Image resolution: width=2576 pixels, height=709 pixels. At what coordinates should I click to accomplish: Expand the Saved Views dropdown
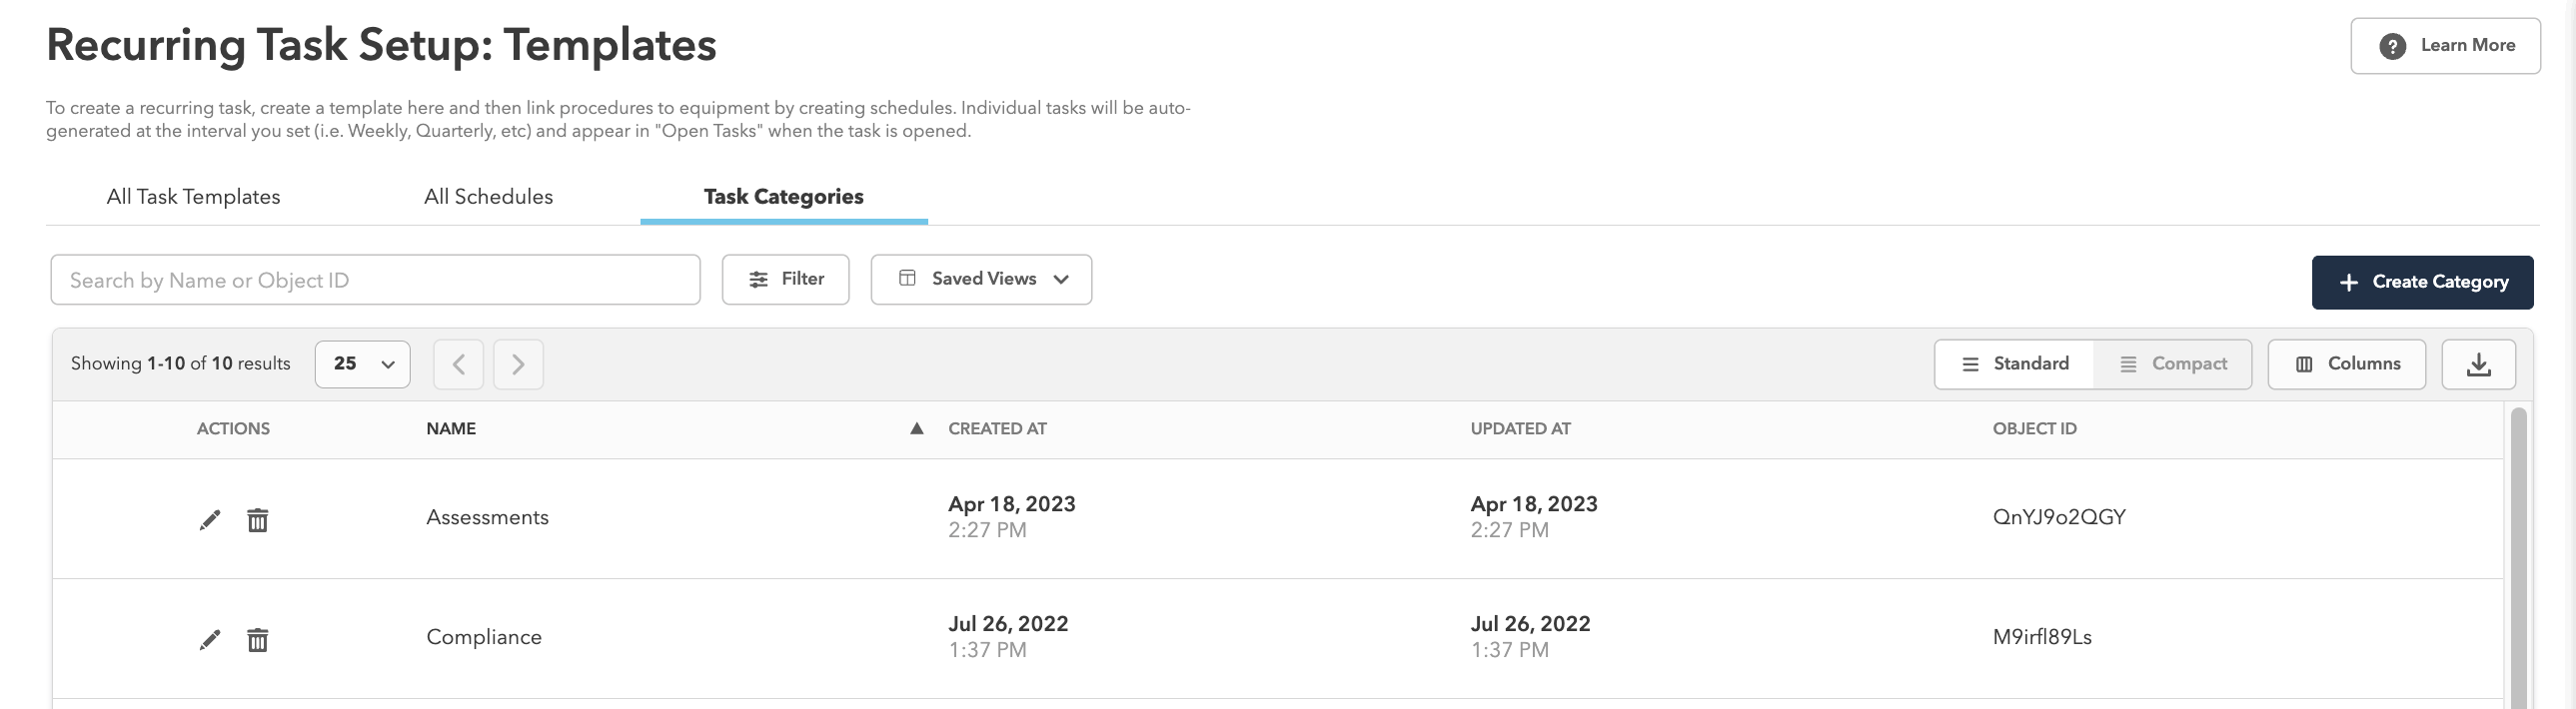click(x=981, y=279)
